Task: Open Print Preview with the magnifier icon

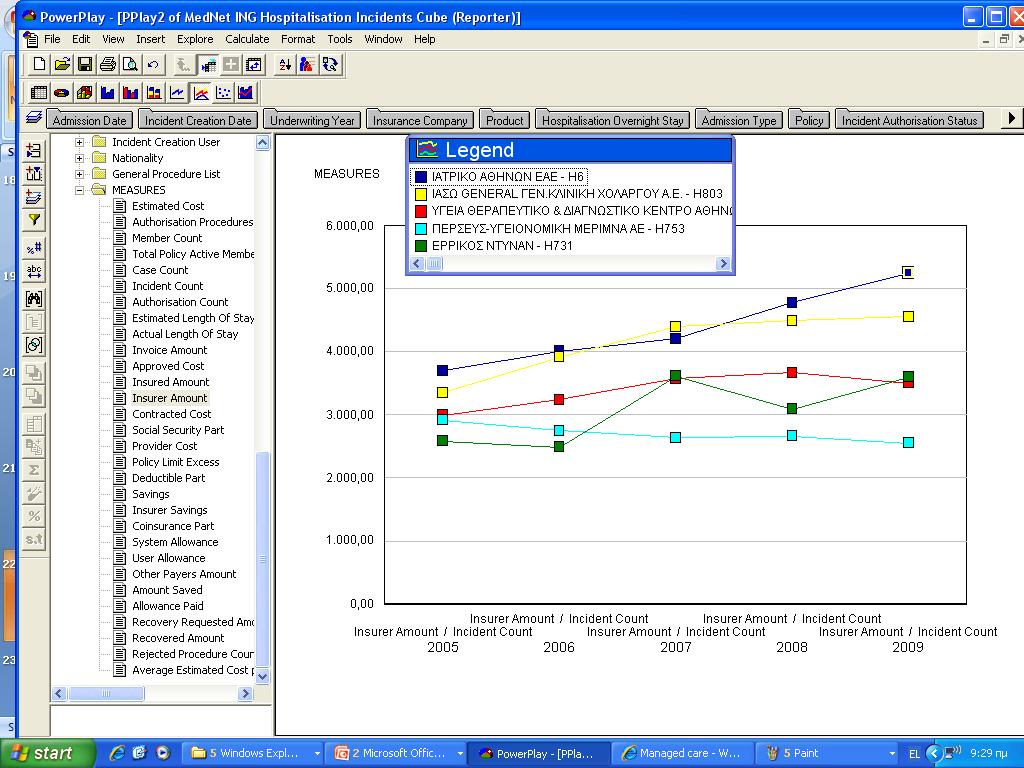Action: click(x=131, y=64)
